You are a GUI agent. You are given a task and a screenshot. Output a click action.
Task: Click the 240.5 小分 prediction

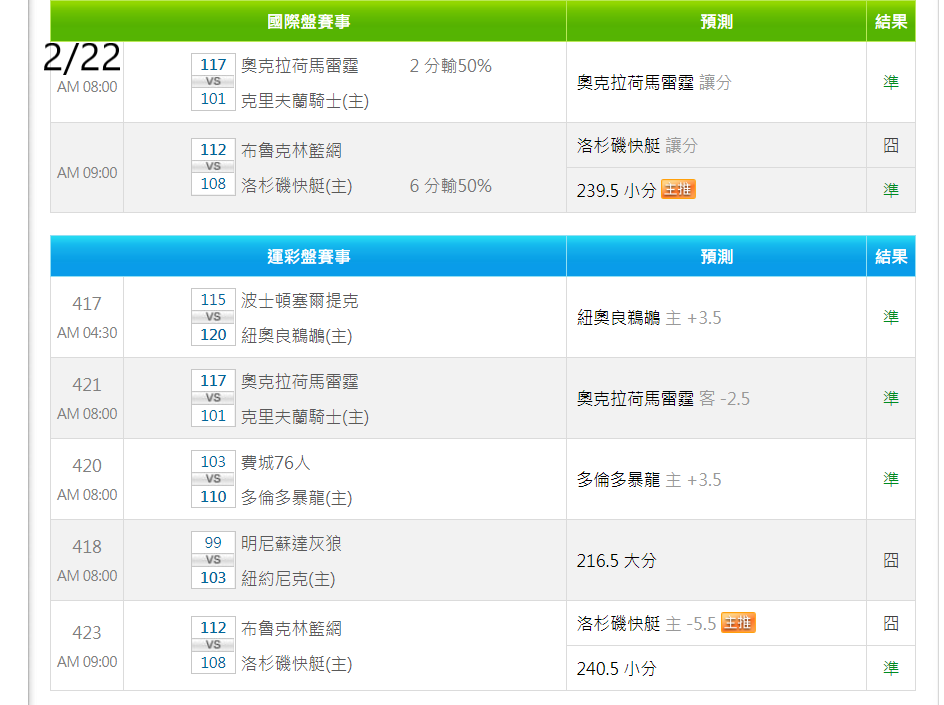(x=616, y=668)
